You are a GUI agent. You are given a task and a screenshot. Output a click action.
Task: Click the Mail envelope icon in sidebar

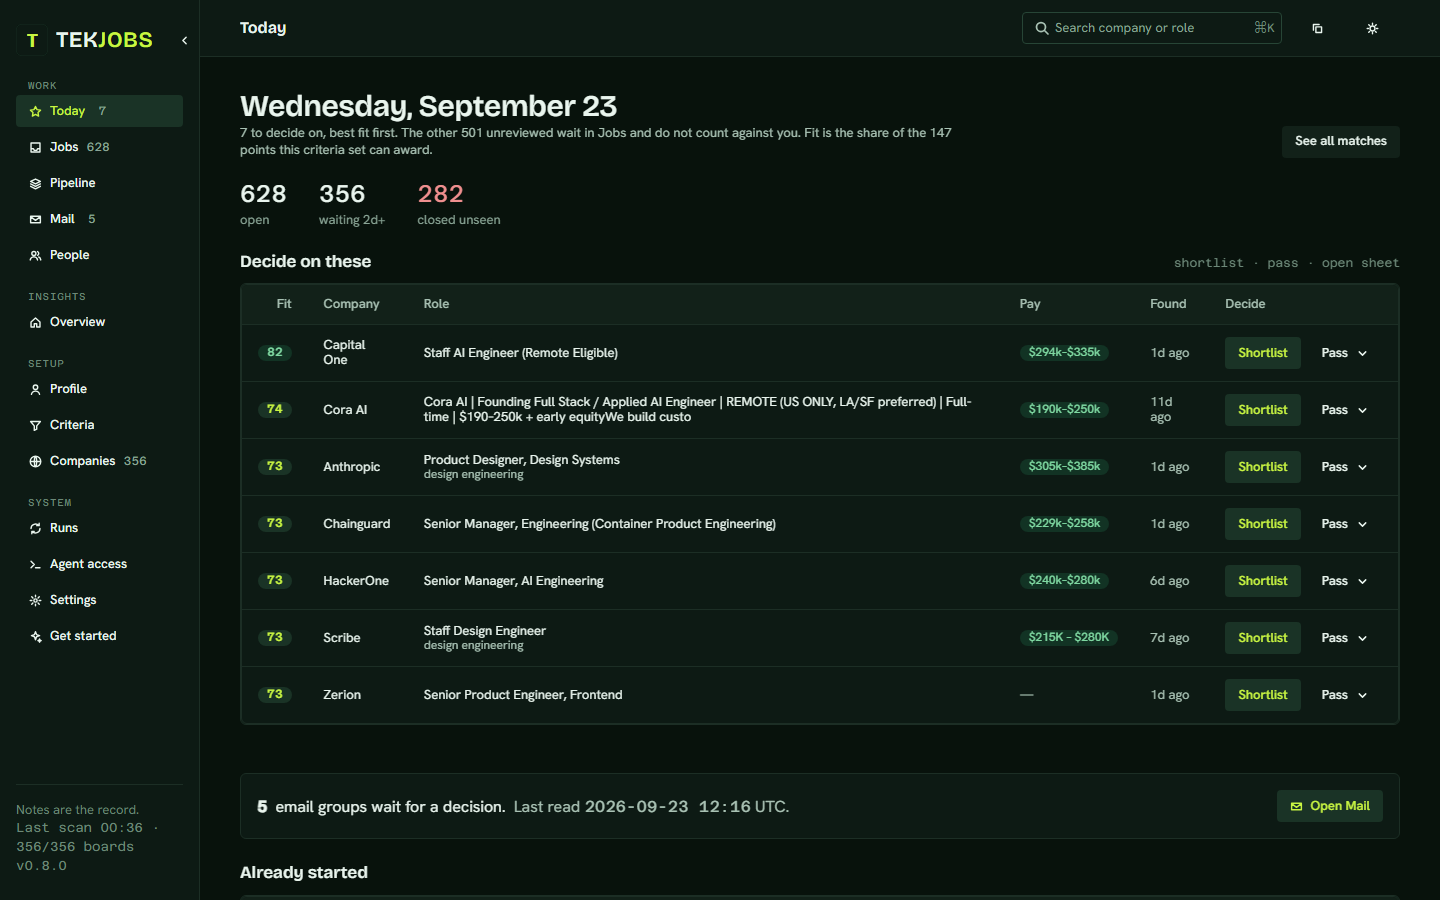click(x=35, y=219)
